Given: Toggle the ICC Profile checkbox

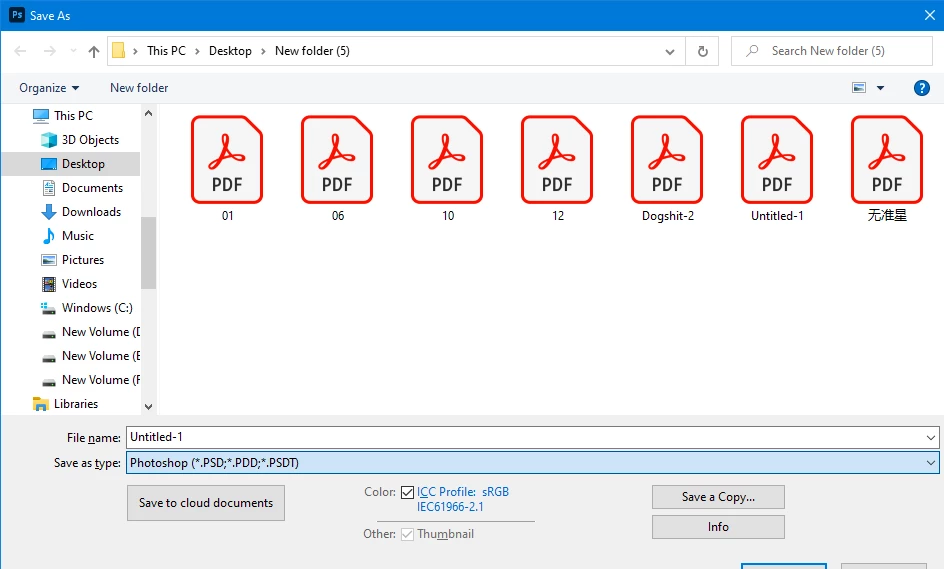Looking at the screenshot, I should [x=408, y=493].
